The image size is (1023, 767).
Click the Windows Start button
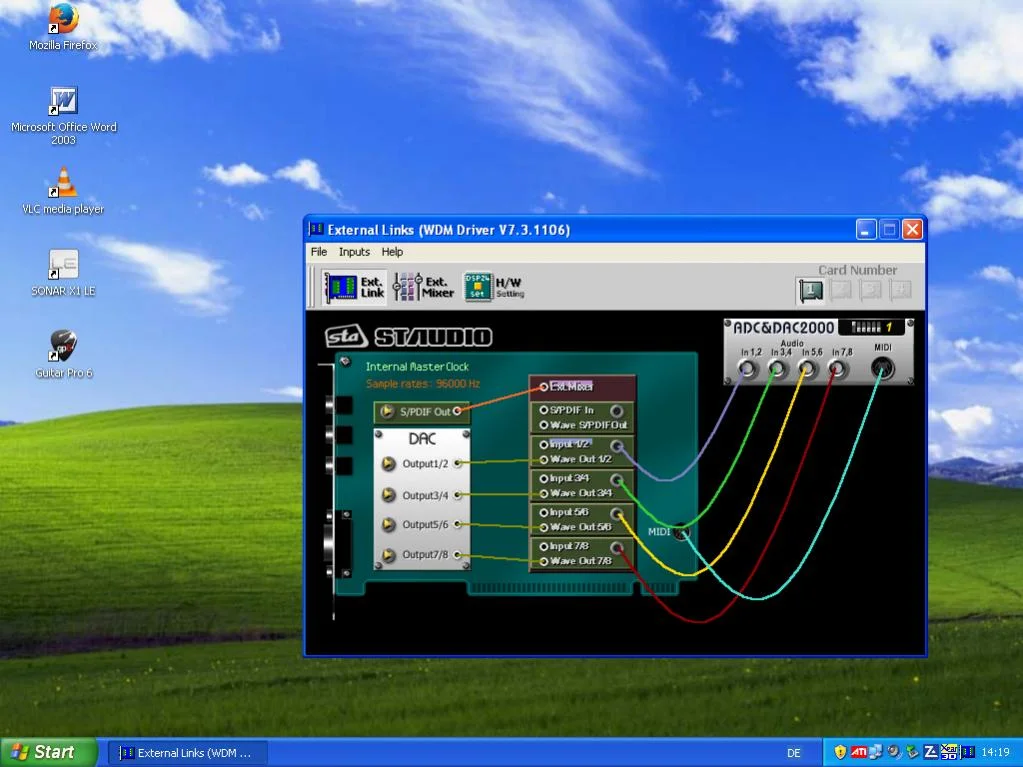47,752
